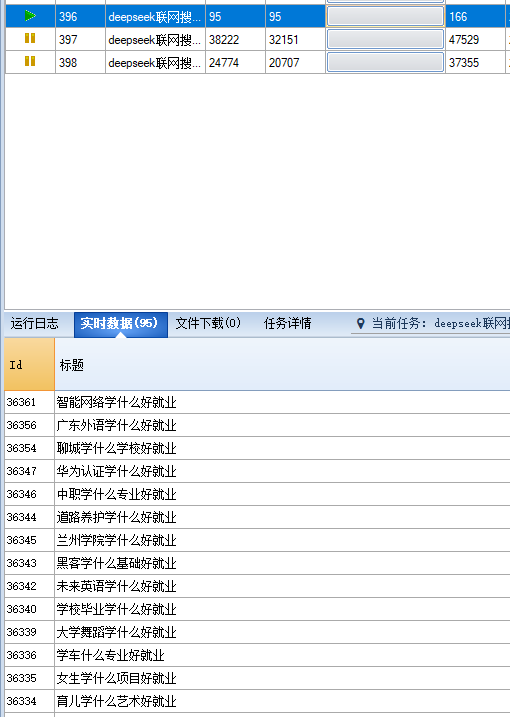Open the 文件下载(0) tab
This screenshot has width=510, height=717.
(x=208, y=324)
